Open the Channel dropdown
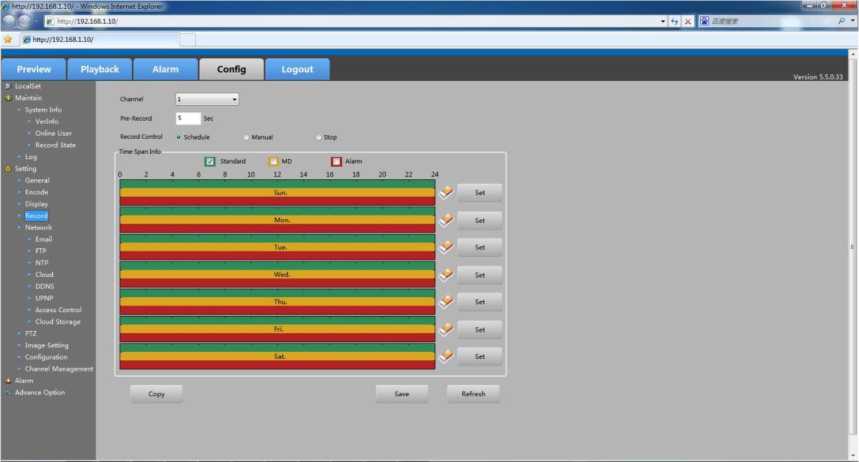 click(x=207, y=99)
